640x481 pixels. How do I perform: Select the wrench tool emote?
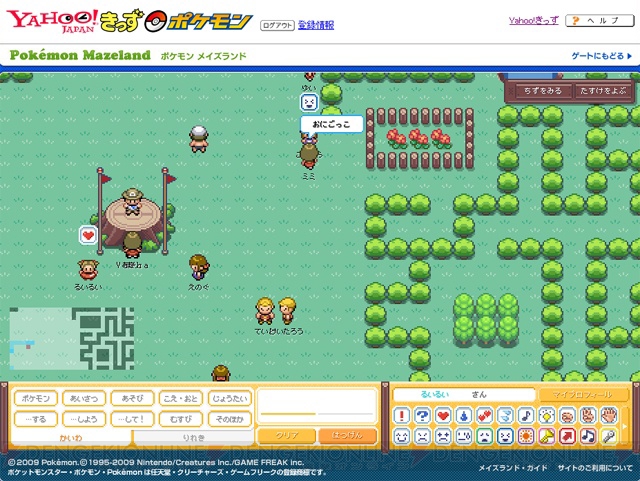click(609, 436)
